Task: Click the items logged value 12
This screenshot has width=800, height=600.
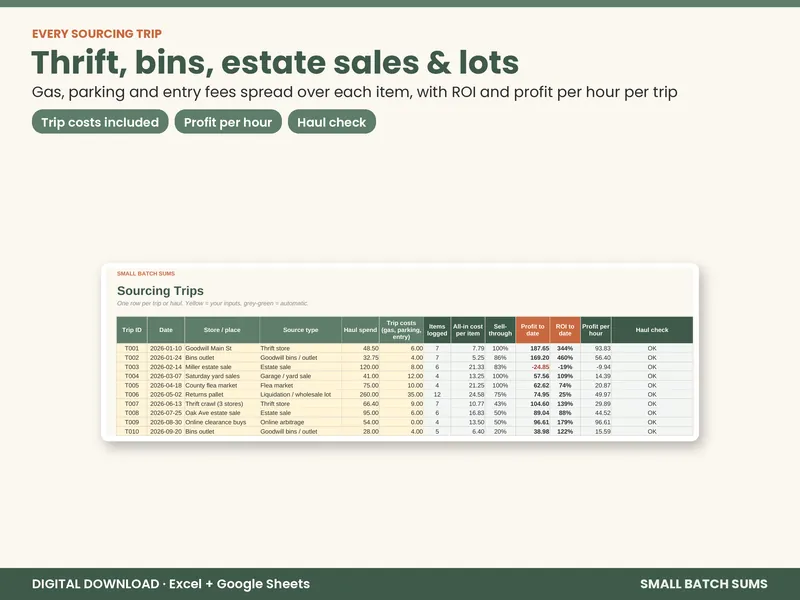Action: click(x=437, y=394)
